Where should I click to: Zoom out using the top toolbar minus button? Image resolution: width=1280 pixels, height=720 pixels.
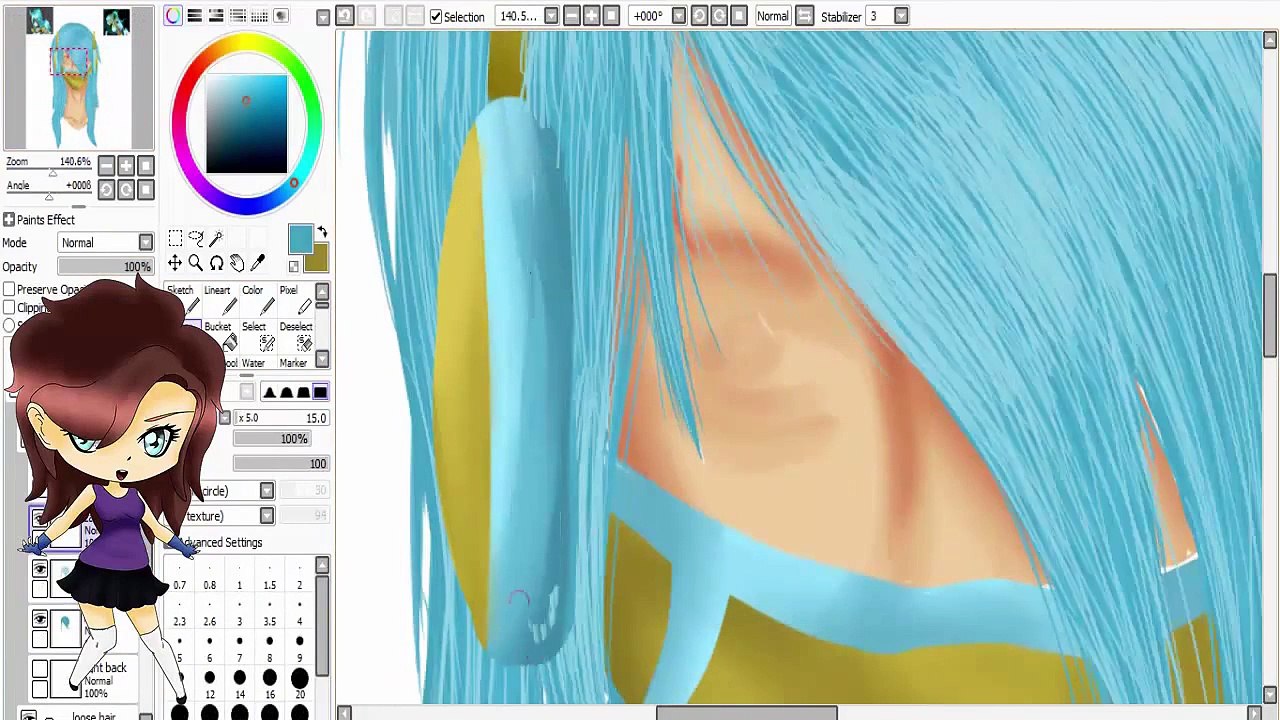point(571,16)
